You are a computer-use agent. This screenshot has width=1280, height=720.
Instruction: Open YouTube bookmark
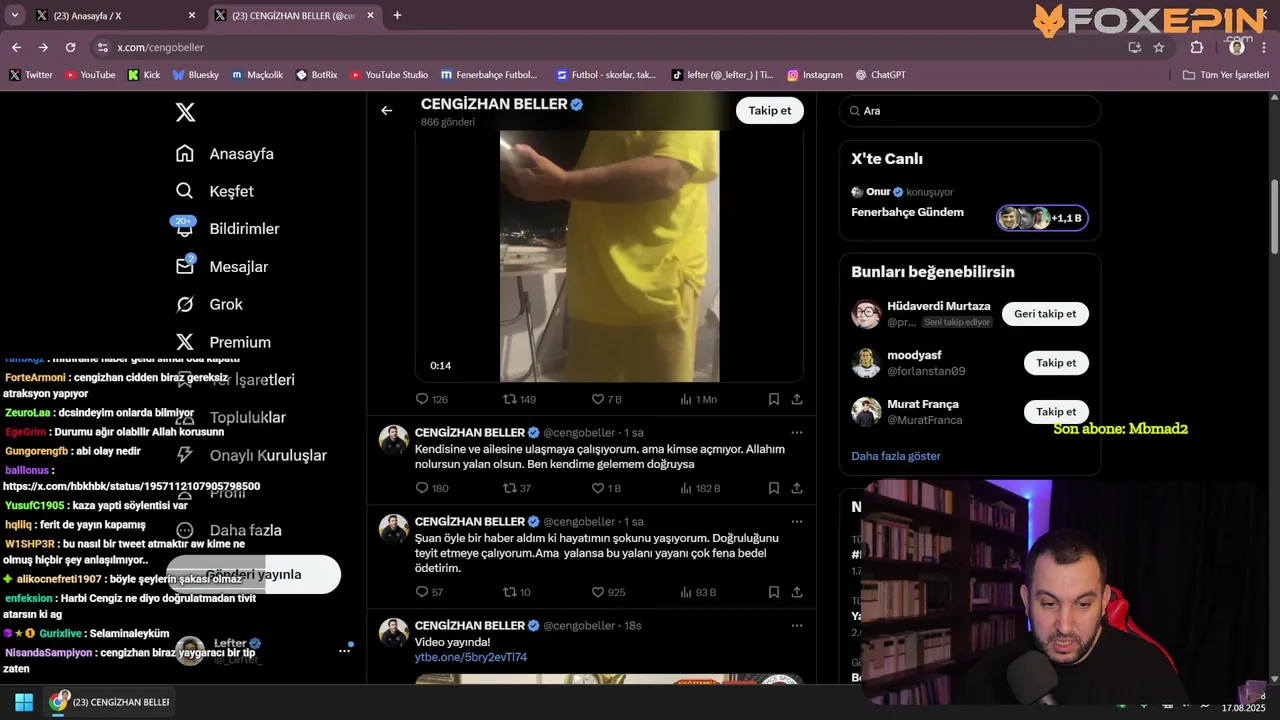coord(90,75)
